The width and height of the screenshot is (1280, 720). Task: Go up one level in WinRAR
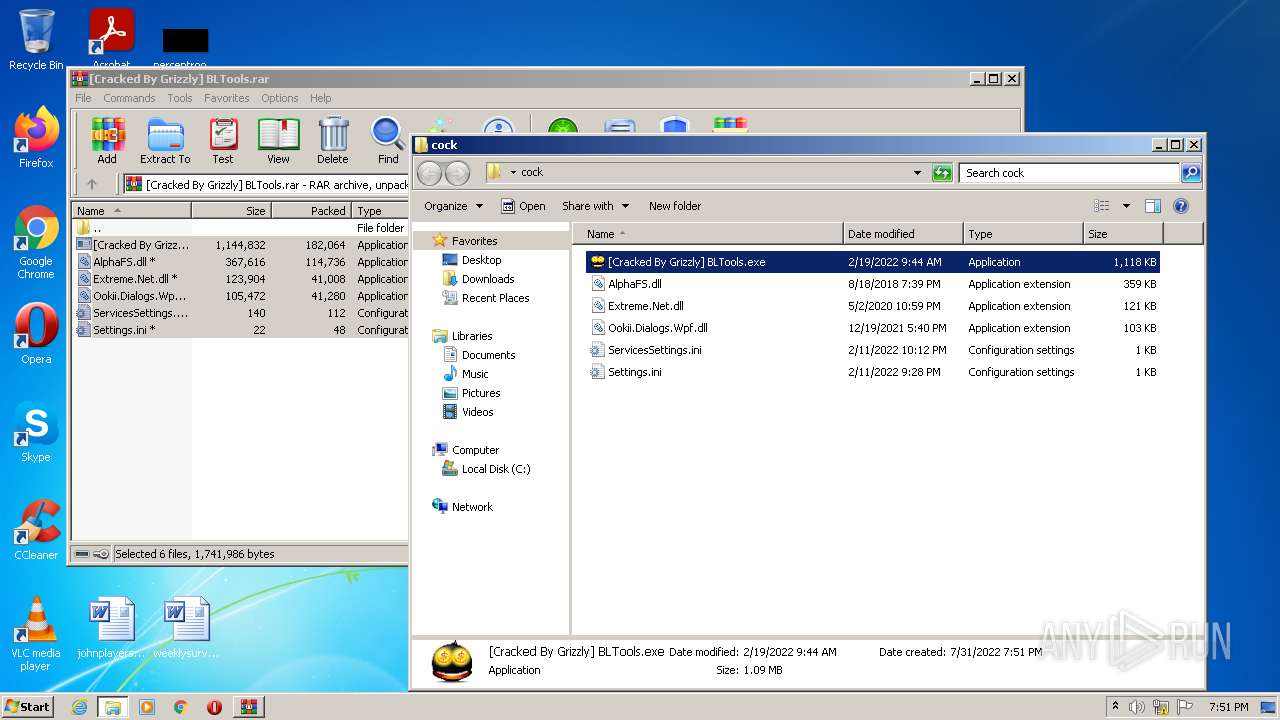click(x=92, y=184)
